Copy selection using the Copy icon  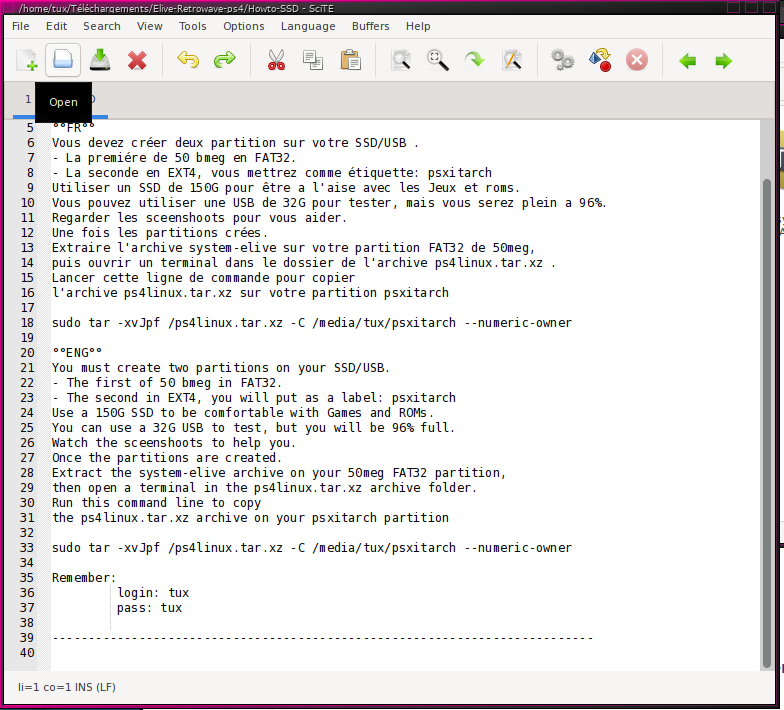[x=313, y=60]
